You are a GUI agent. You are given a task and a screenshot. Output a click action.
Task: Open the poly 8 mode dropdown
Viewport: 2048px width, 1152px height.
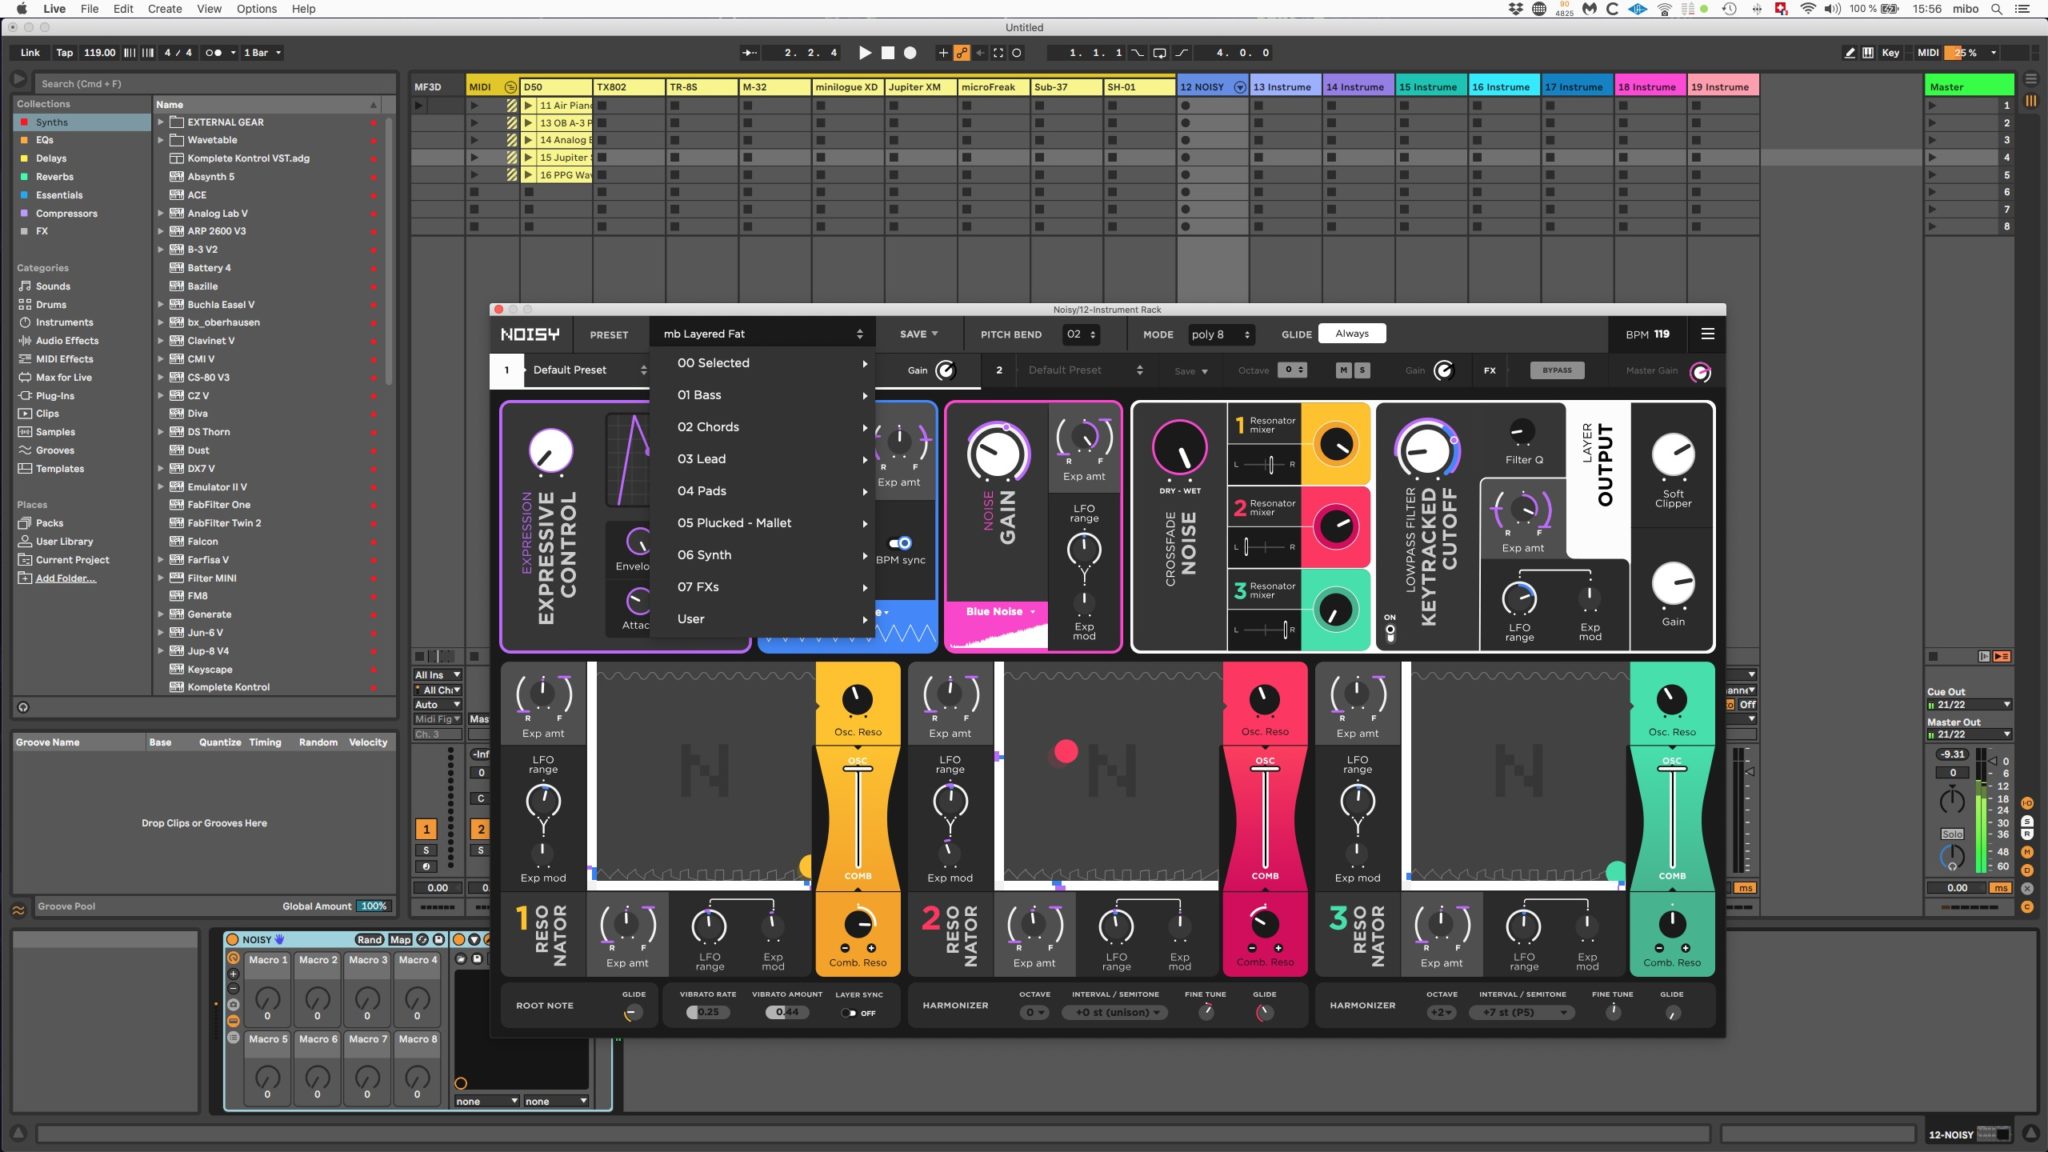coord(1220,334)
